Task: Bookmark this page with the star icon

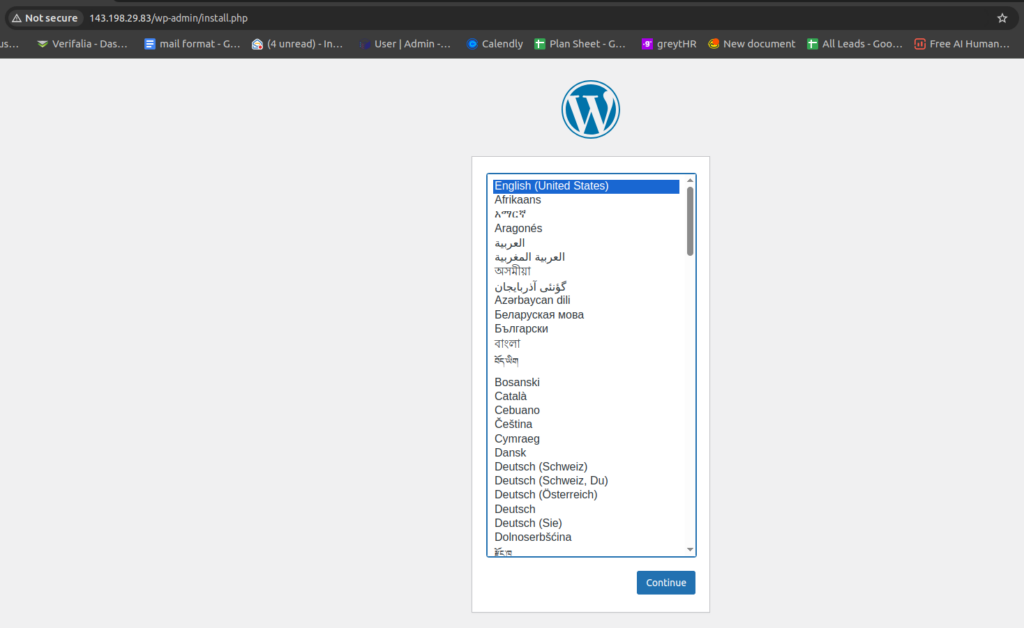Action: tap(1002, 18)
